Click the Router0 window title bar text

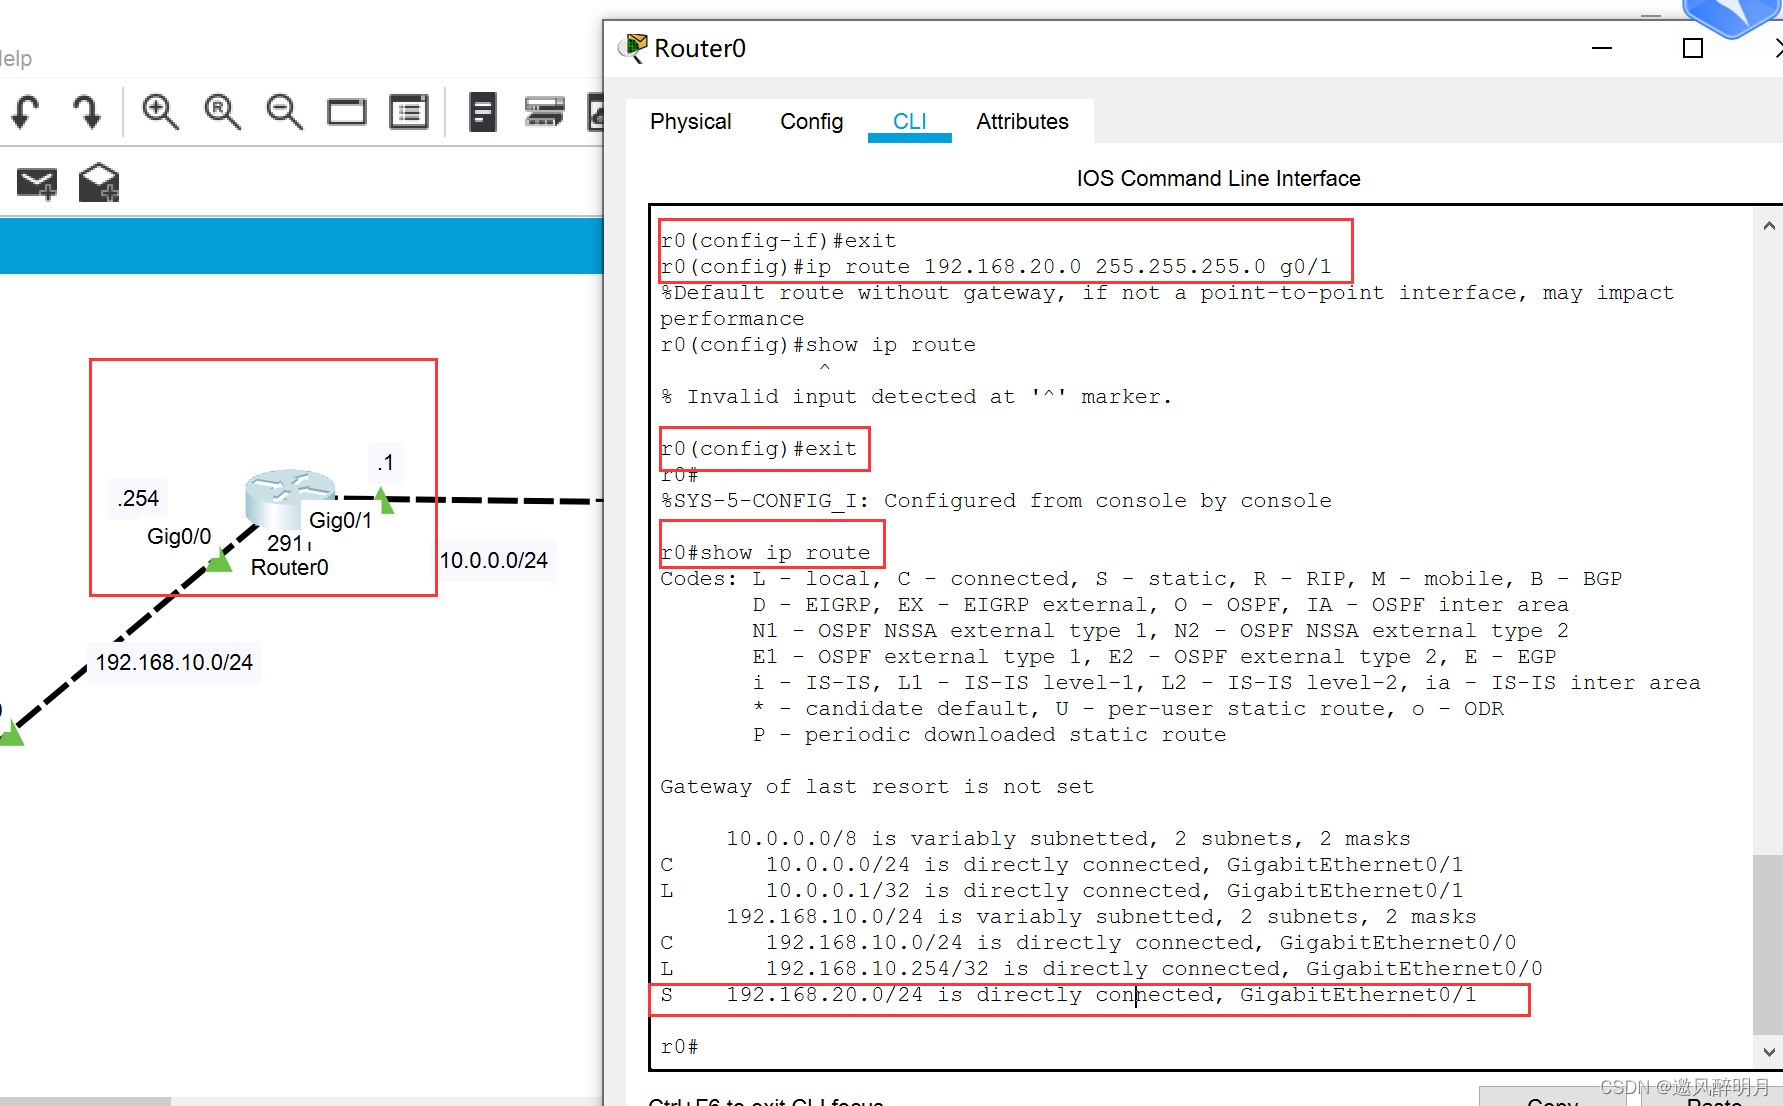coord(700,48)
